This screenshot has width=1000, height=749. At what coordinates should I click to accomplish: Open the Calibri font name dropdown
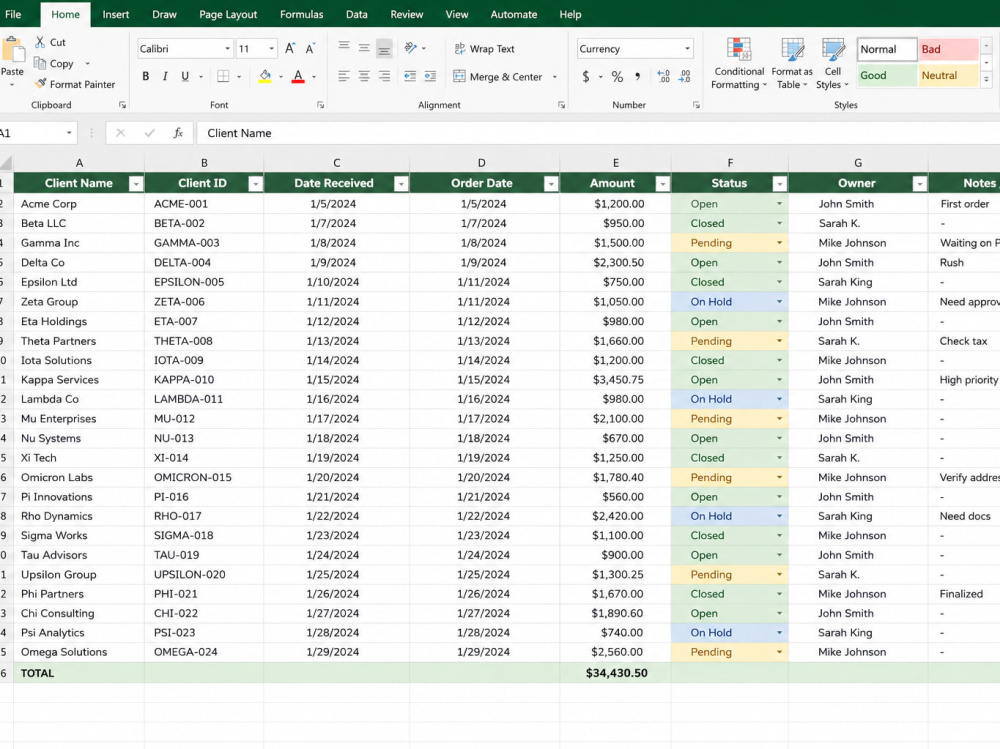[227, 48]
